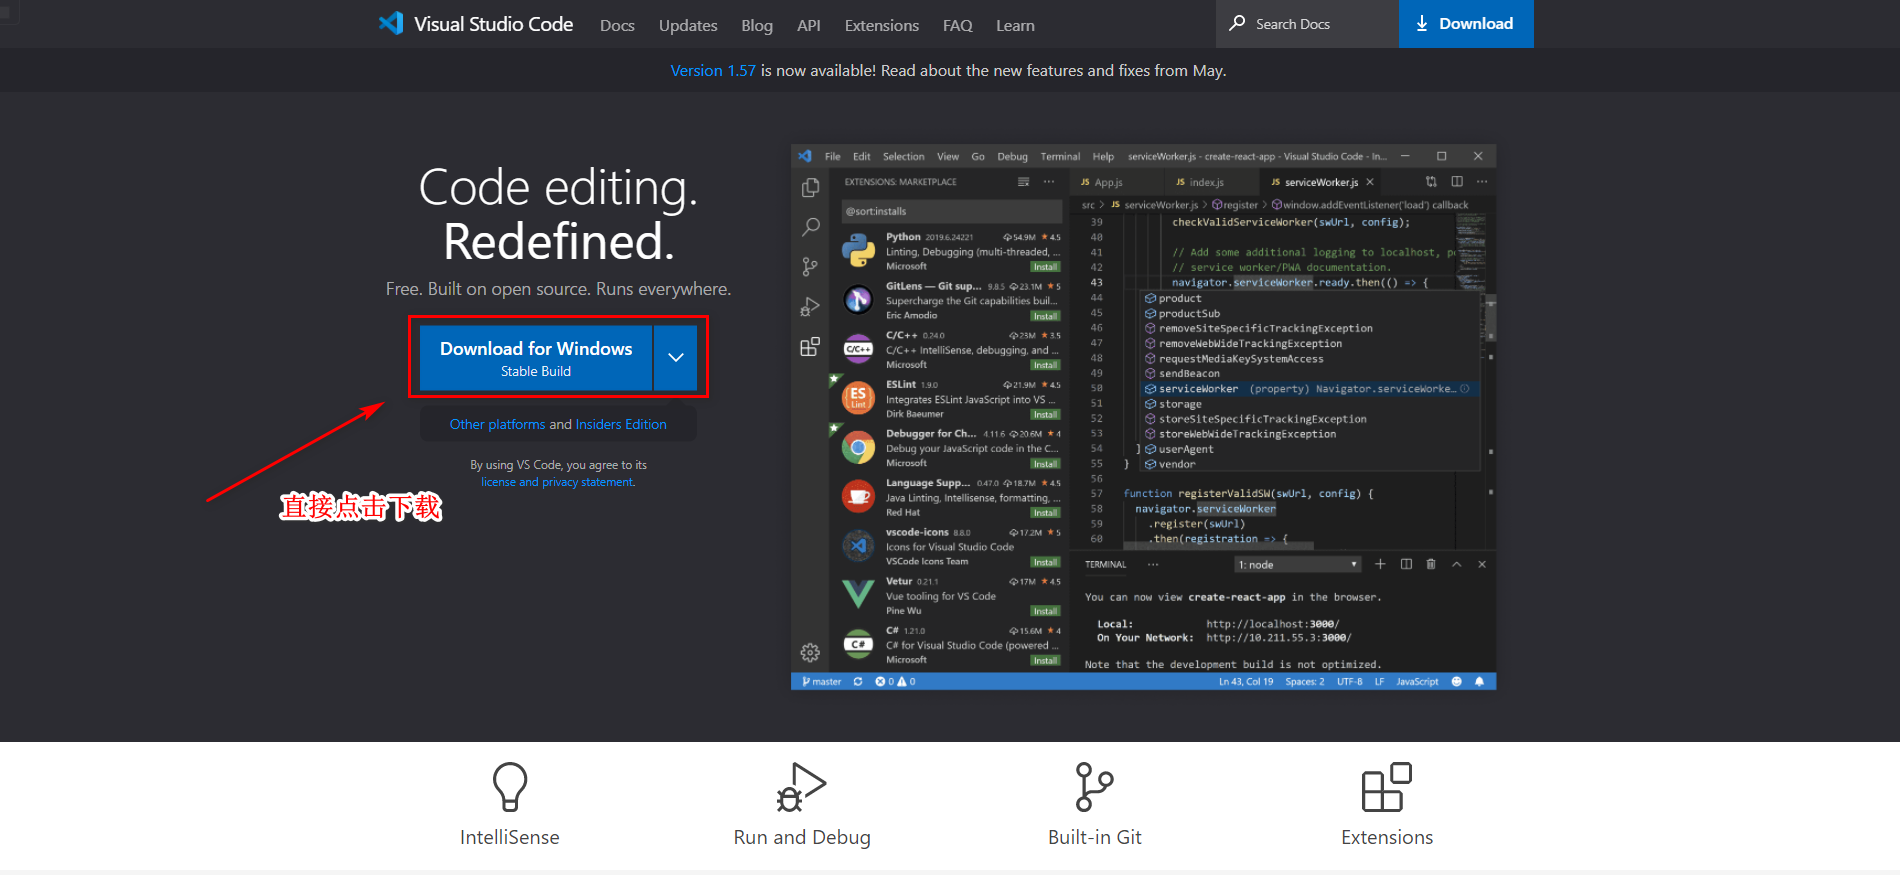
Task: Click the master branch status item
Action: [822, 681]
